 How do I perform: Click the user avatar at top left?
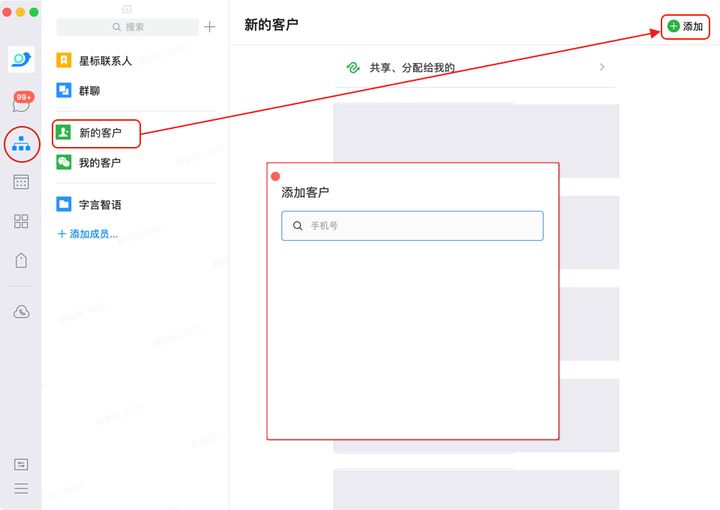point(21,60)
